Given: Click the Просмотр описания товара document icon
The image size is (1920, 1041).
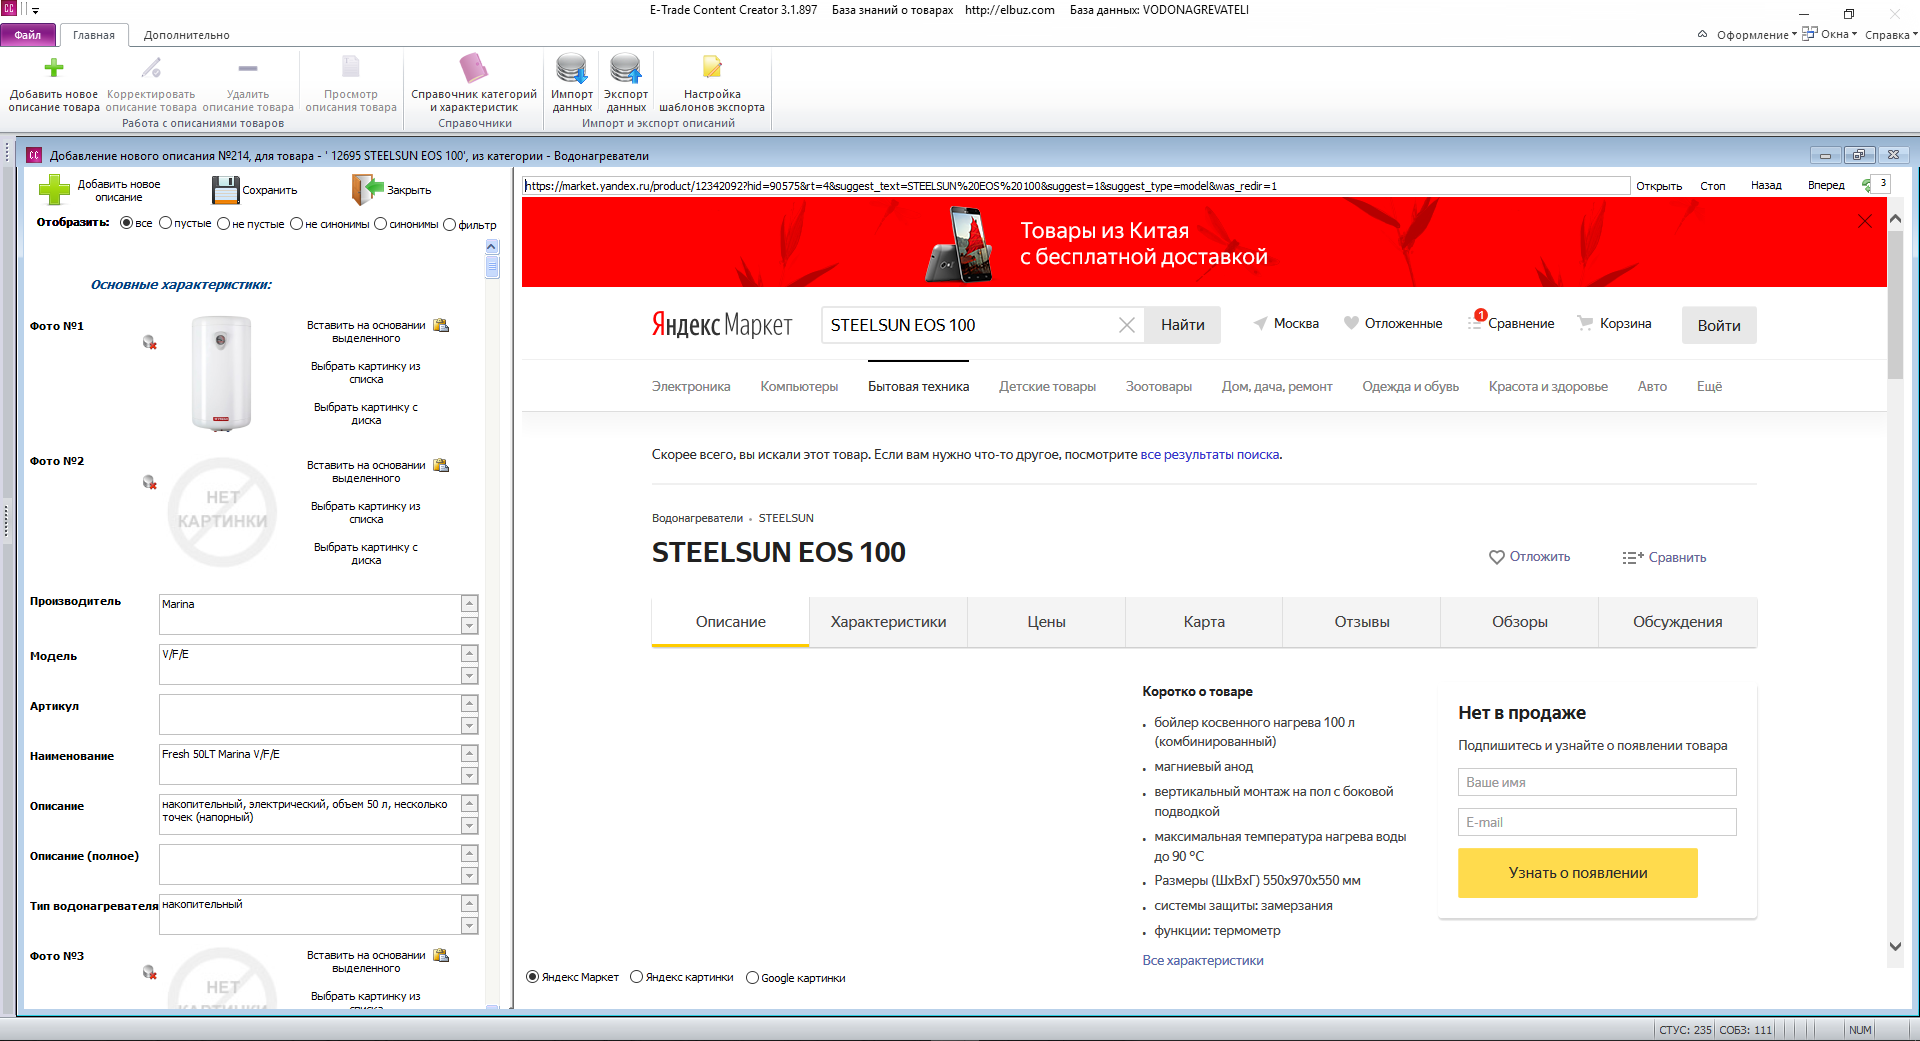Looking at the screenshot, I should [x=351, y=68].
